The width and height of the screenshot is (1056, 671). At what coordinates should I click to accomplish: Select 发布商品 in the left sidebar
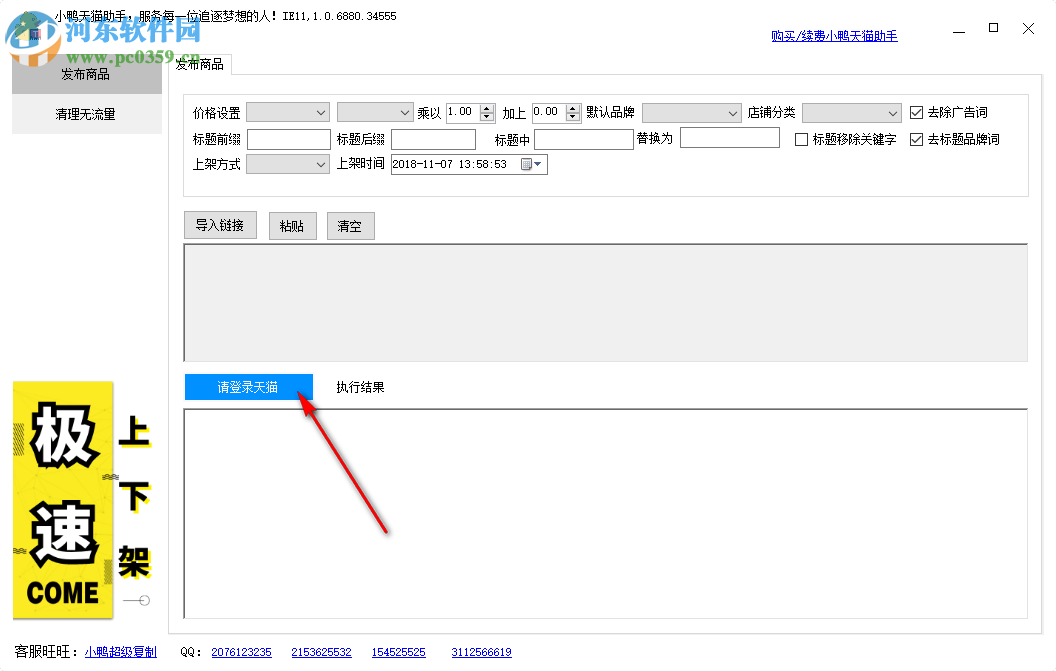click(86, 74)
